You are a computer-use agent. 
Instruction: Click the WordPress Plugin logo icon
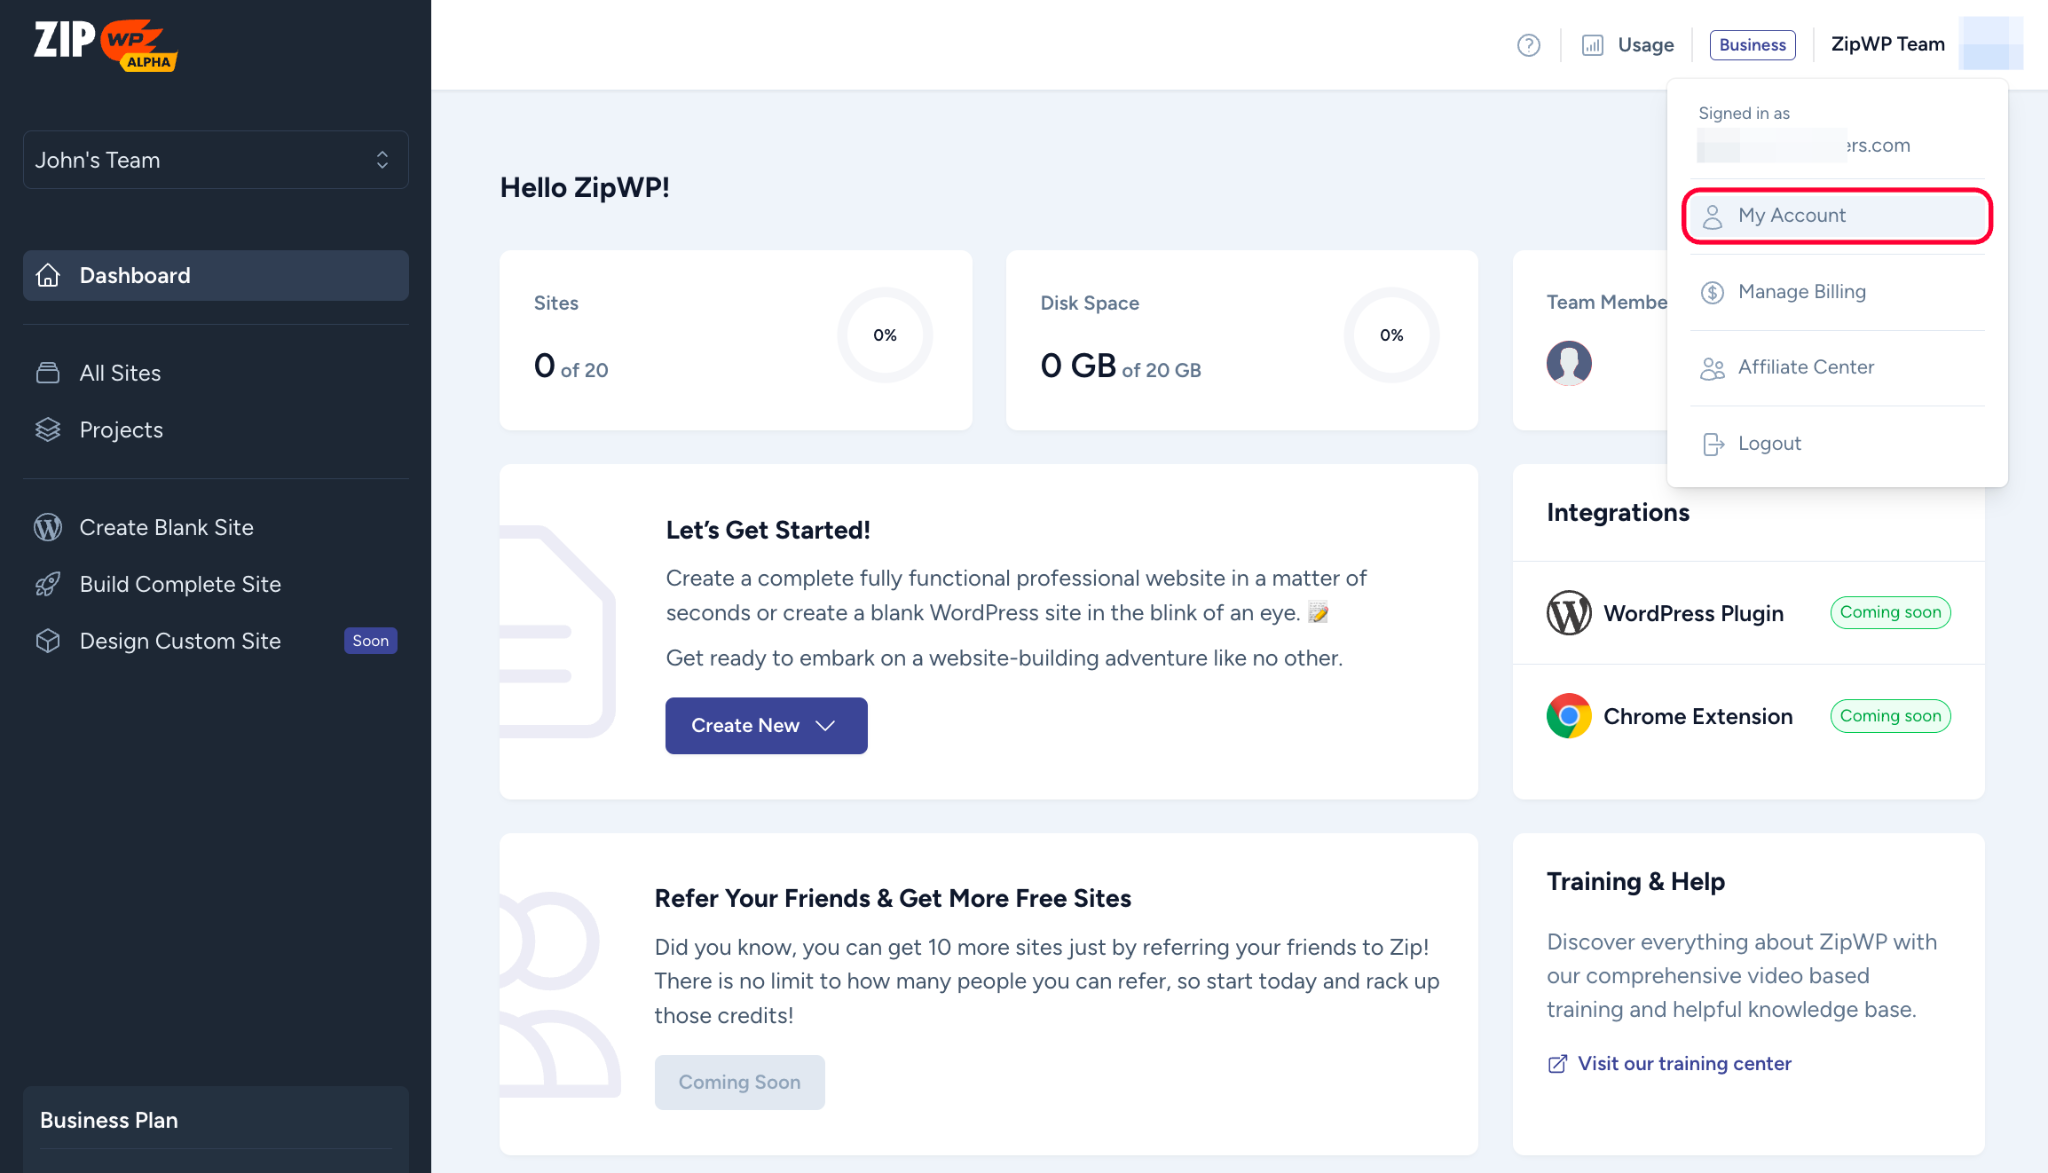1569,613
